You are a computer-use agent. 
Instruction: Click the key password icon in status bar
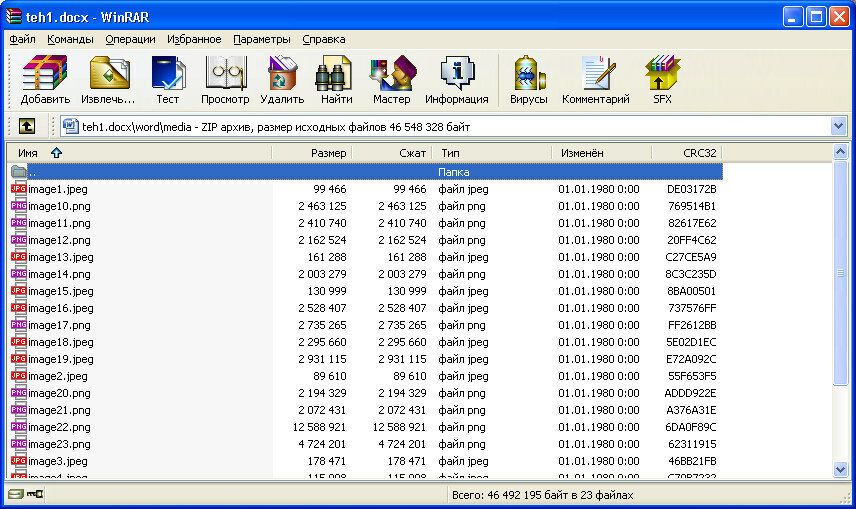click(35, 494)
